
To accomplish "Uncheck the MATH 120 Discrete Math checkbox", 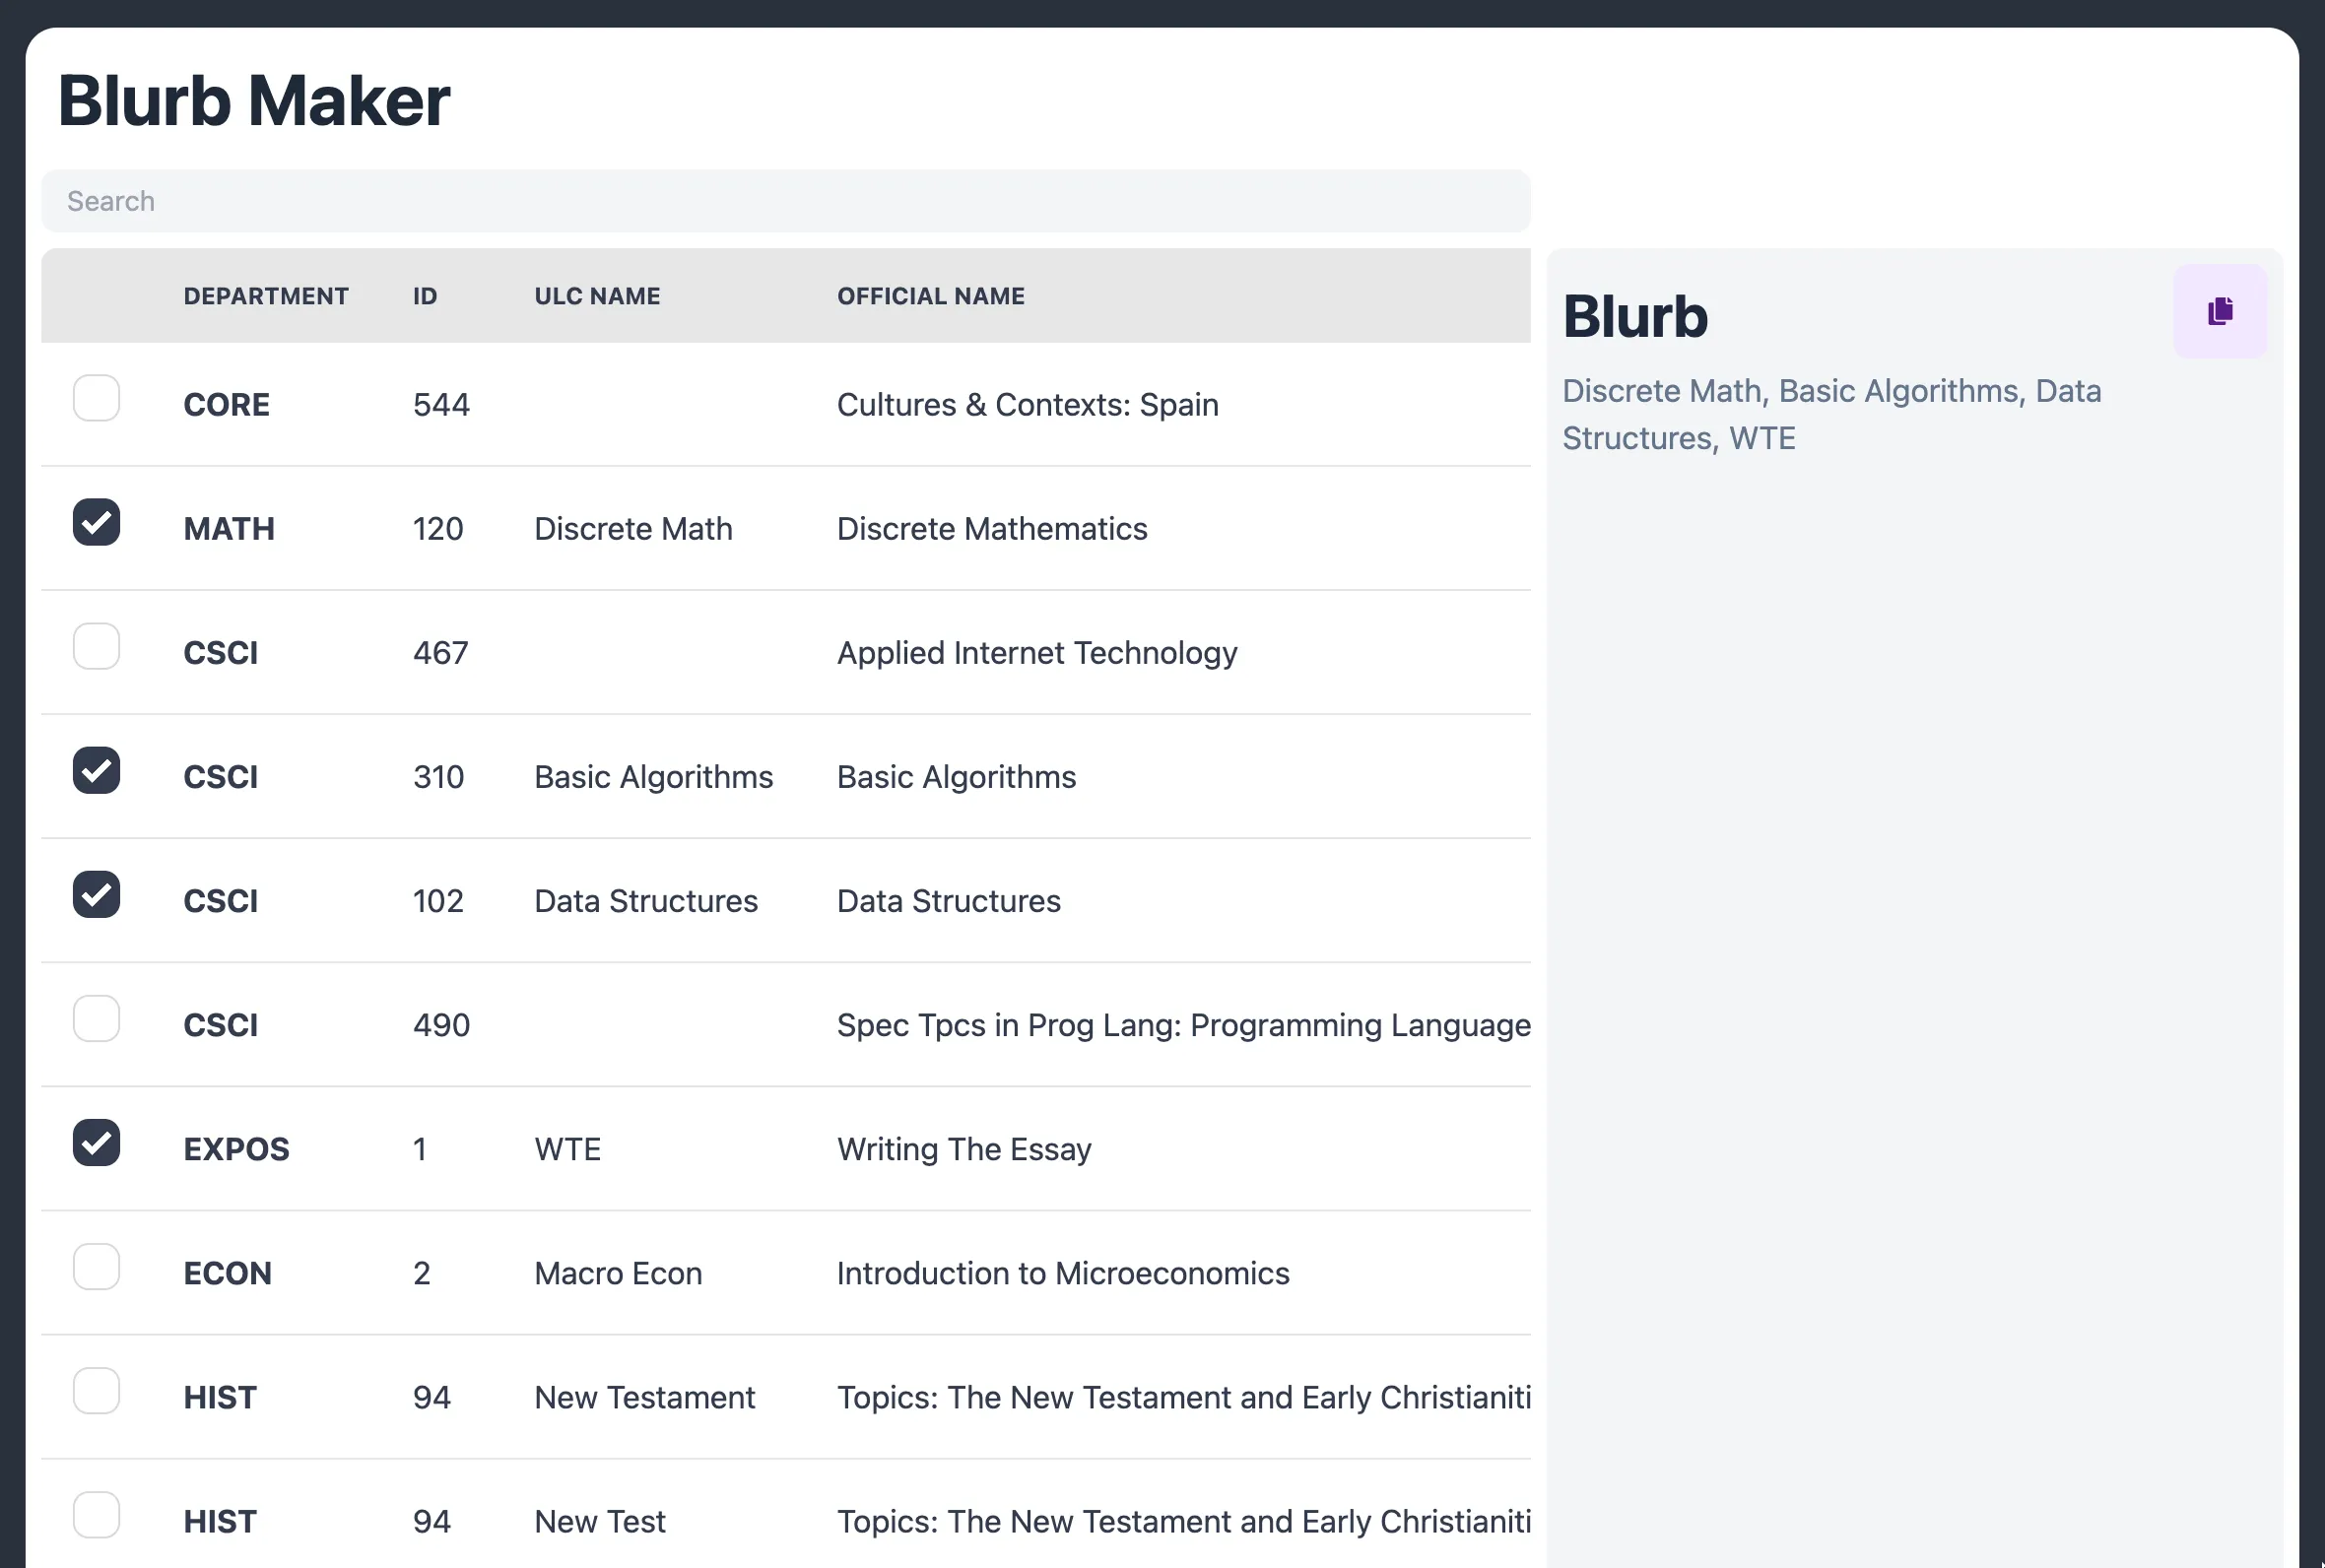I will 96,522.
